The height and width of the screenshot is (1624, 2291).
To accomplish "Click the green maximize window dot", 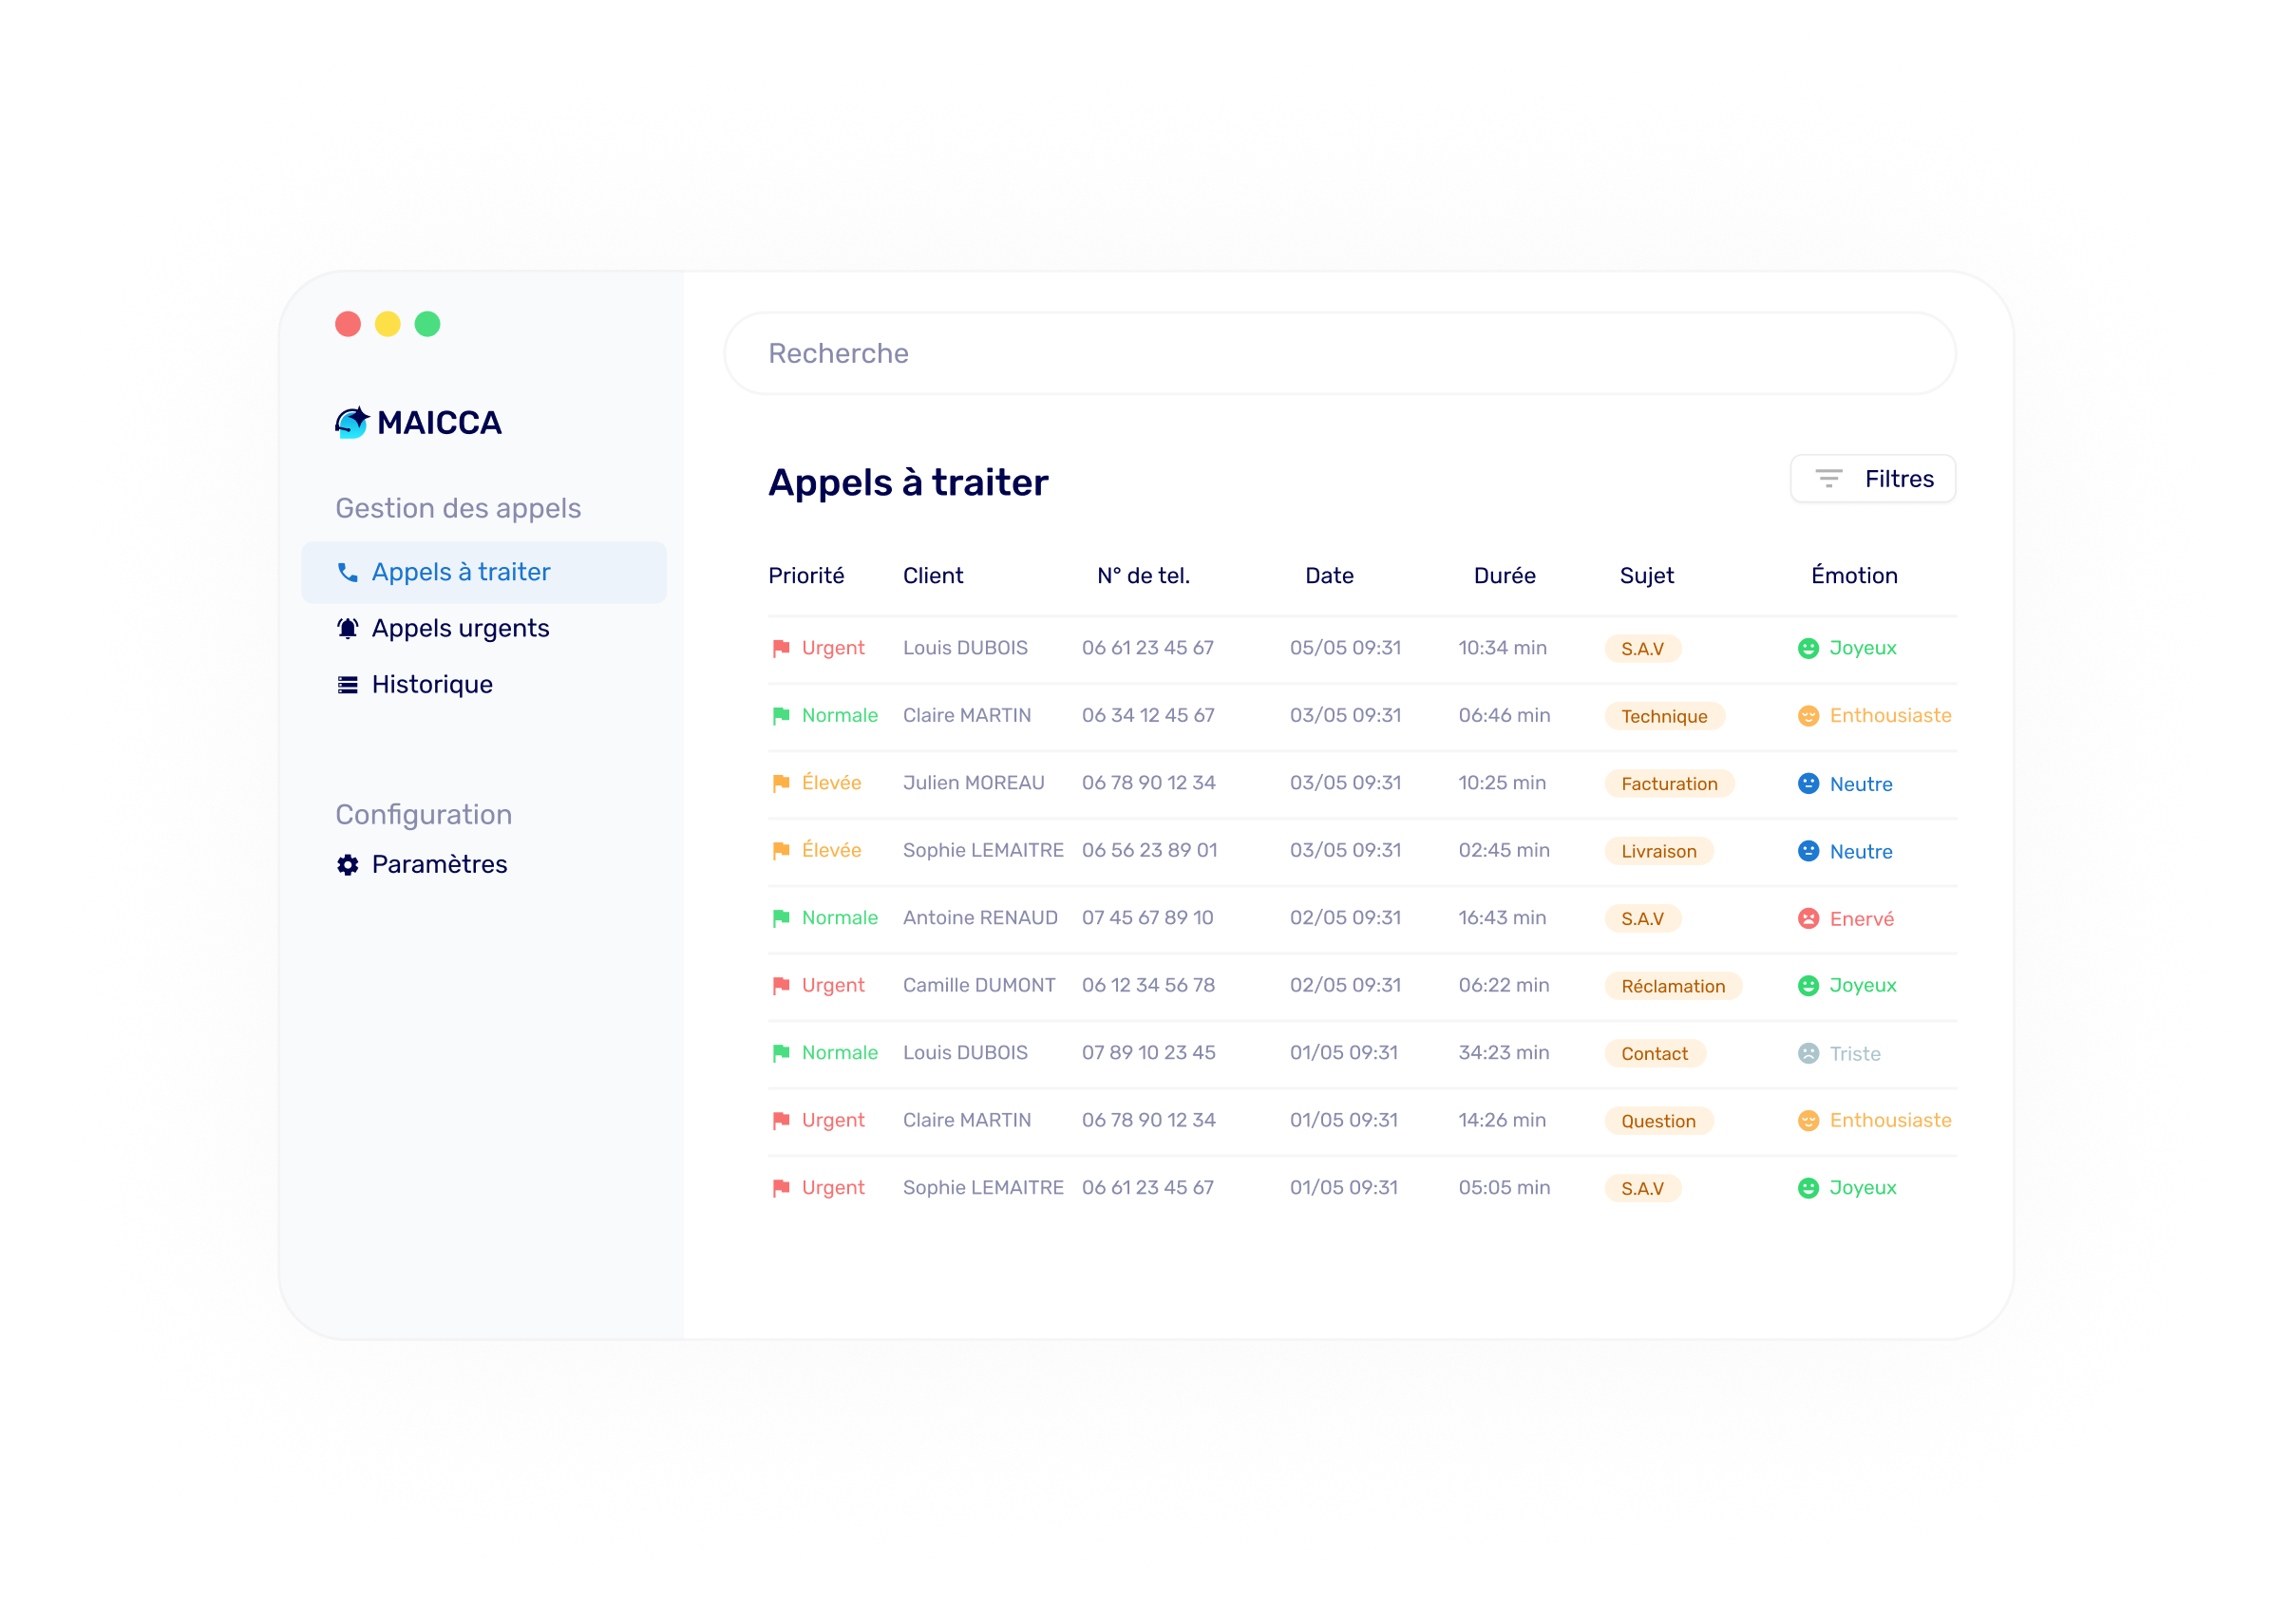I will pos(427,324).
